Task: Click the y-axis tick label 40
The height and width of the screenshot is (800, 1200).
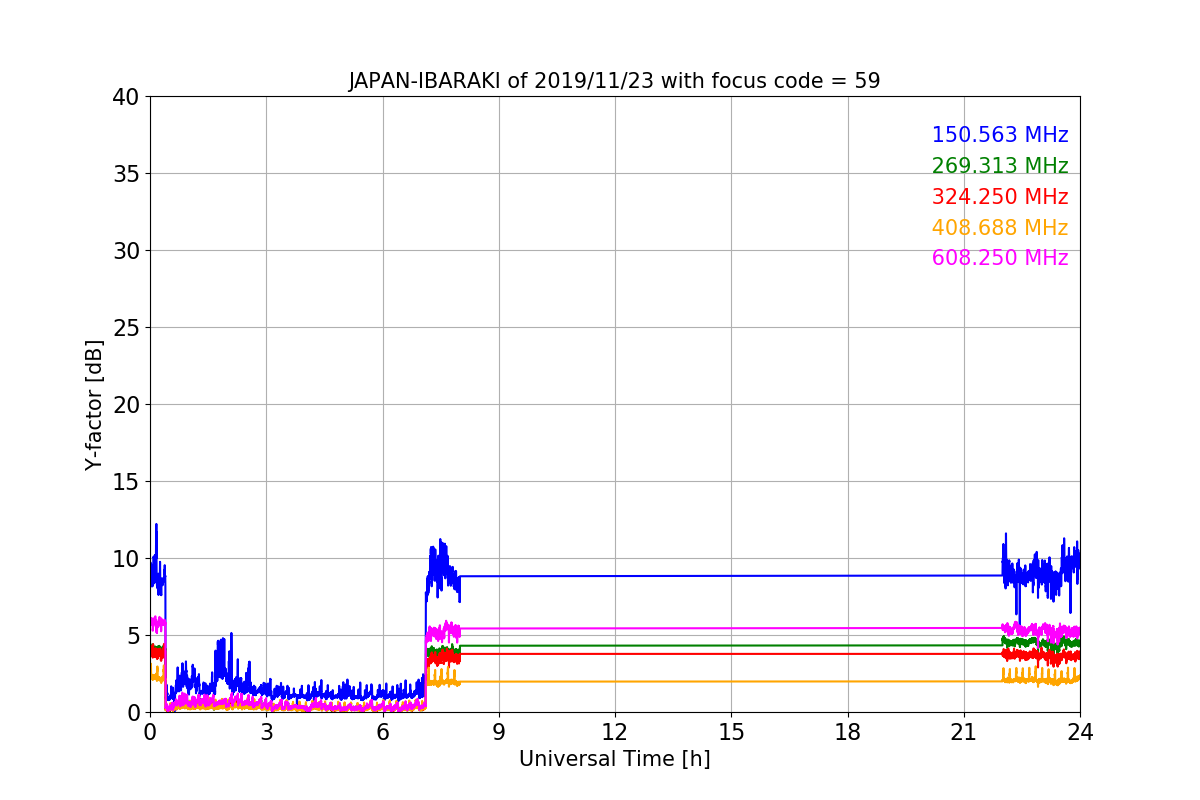Action: coord(126,97)
